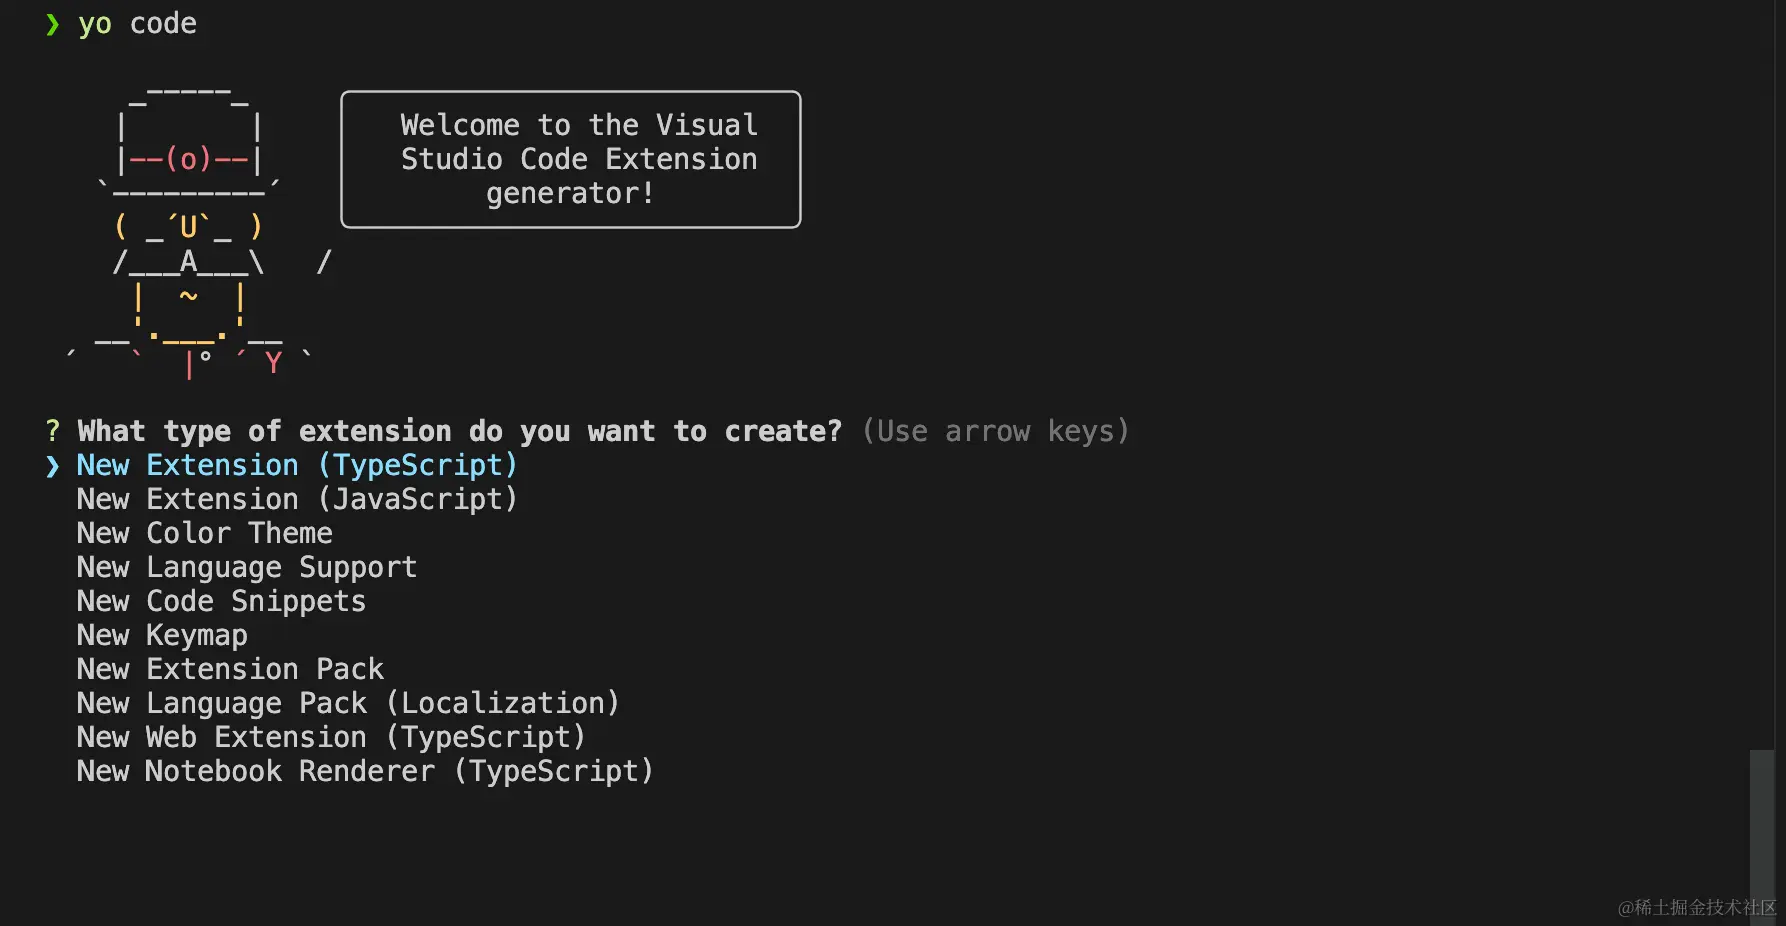Click the watermark text in corner

[x=1696, y=907]
